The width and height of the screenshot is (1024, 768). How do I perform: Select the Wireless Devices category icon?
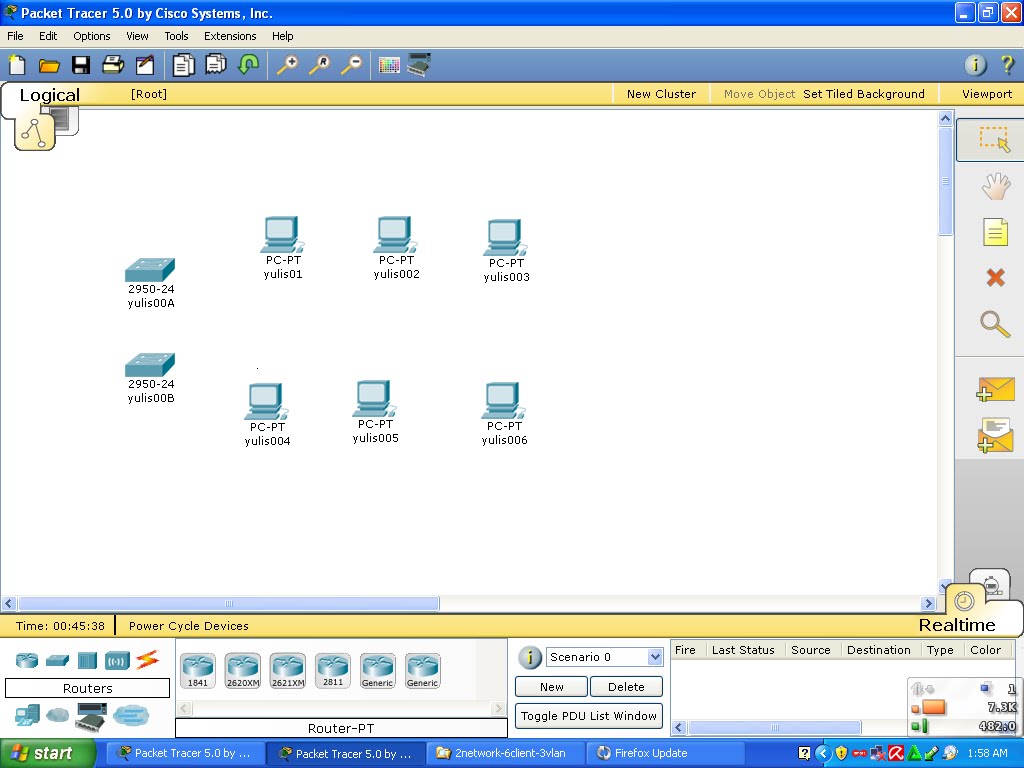117,661
